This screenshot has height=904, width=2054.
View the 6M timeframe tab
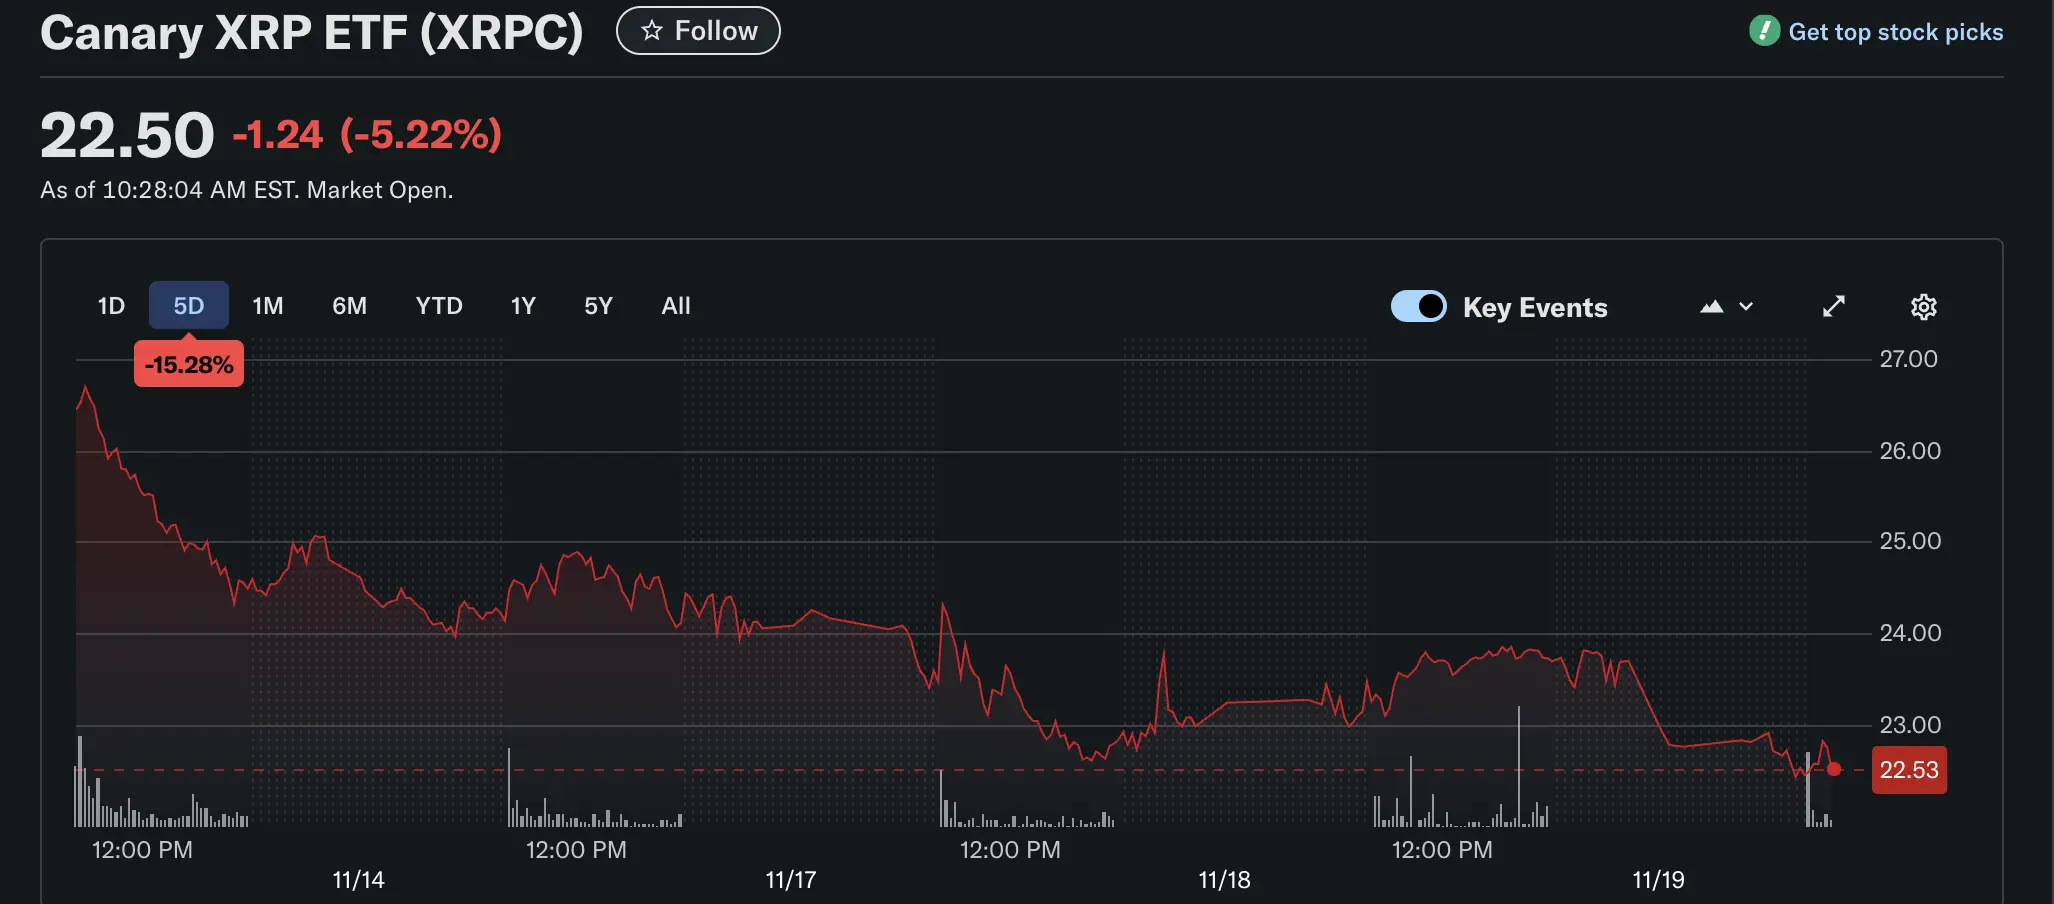350,306
